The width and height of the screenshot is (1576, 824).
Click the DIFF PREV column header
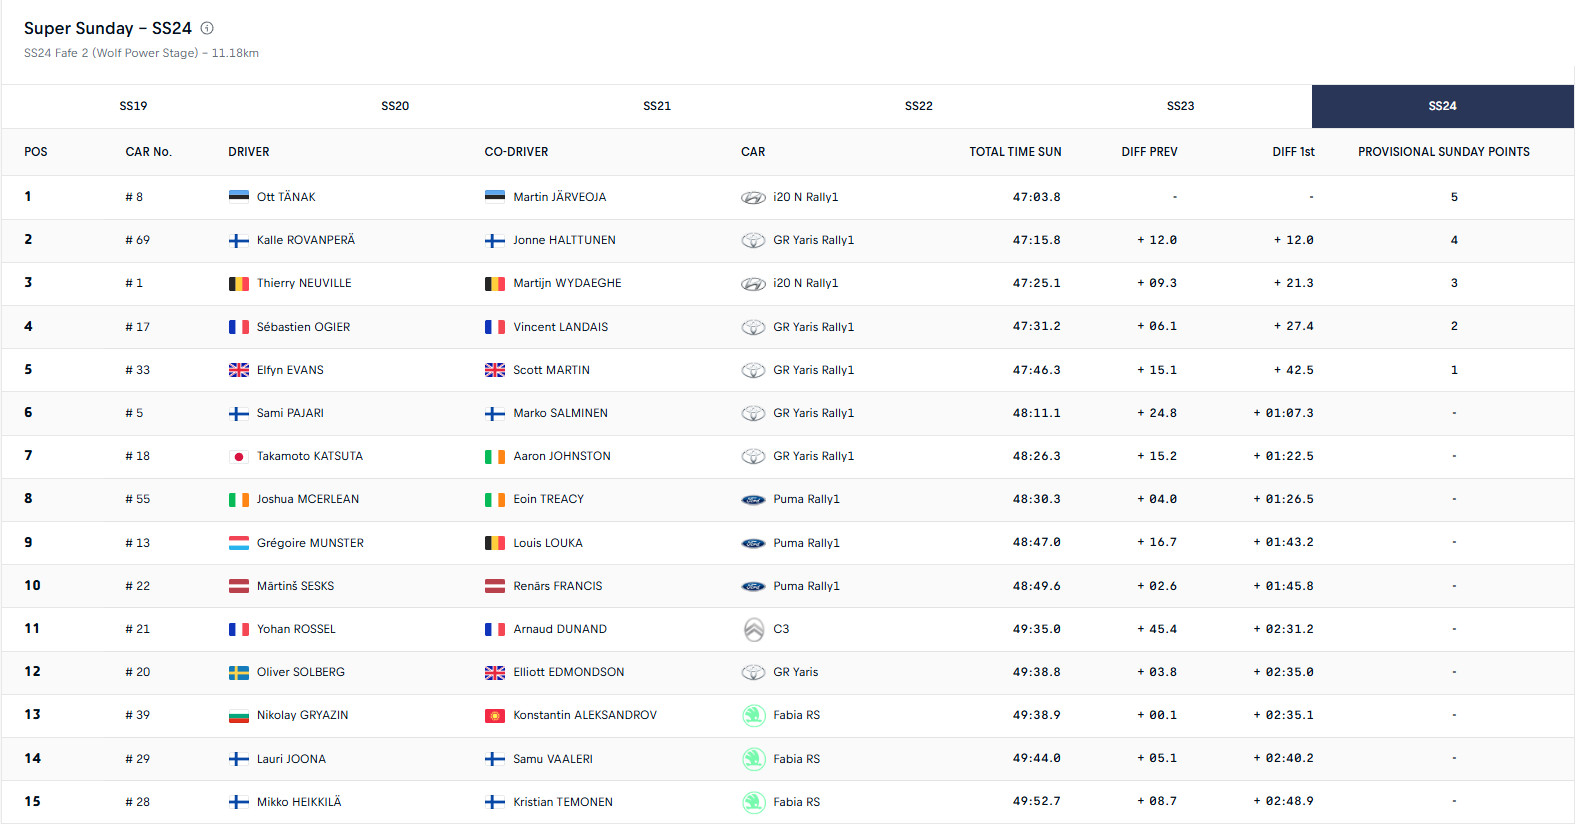coord(1149,152)
